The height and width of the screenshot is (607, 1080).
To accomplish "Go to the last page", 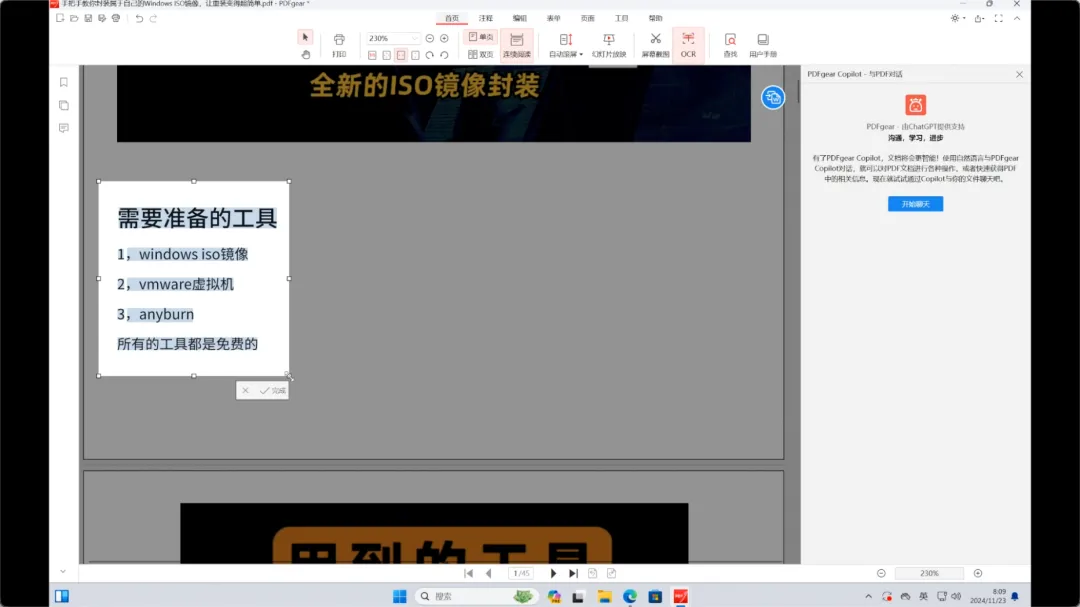I will click(x=573, y=573).
